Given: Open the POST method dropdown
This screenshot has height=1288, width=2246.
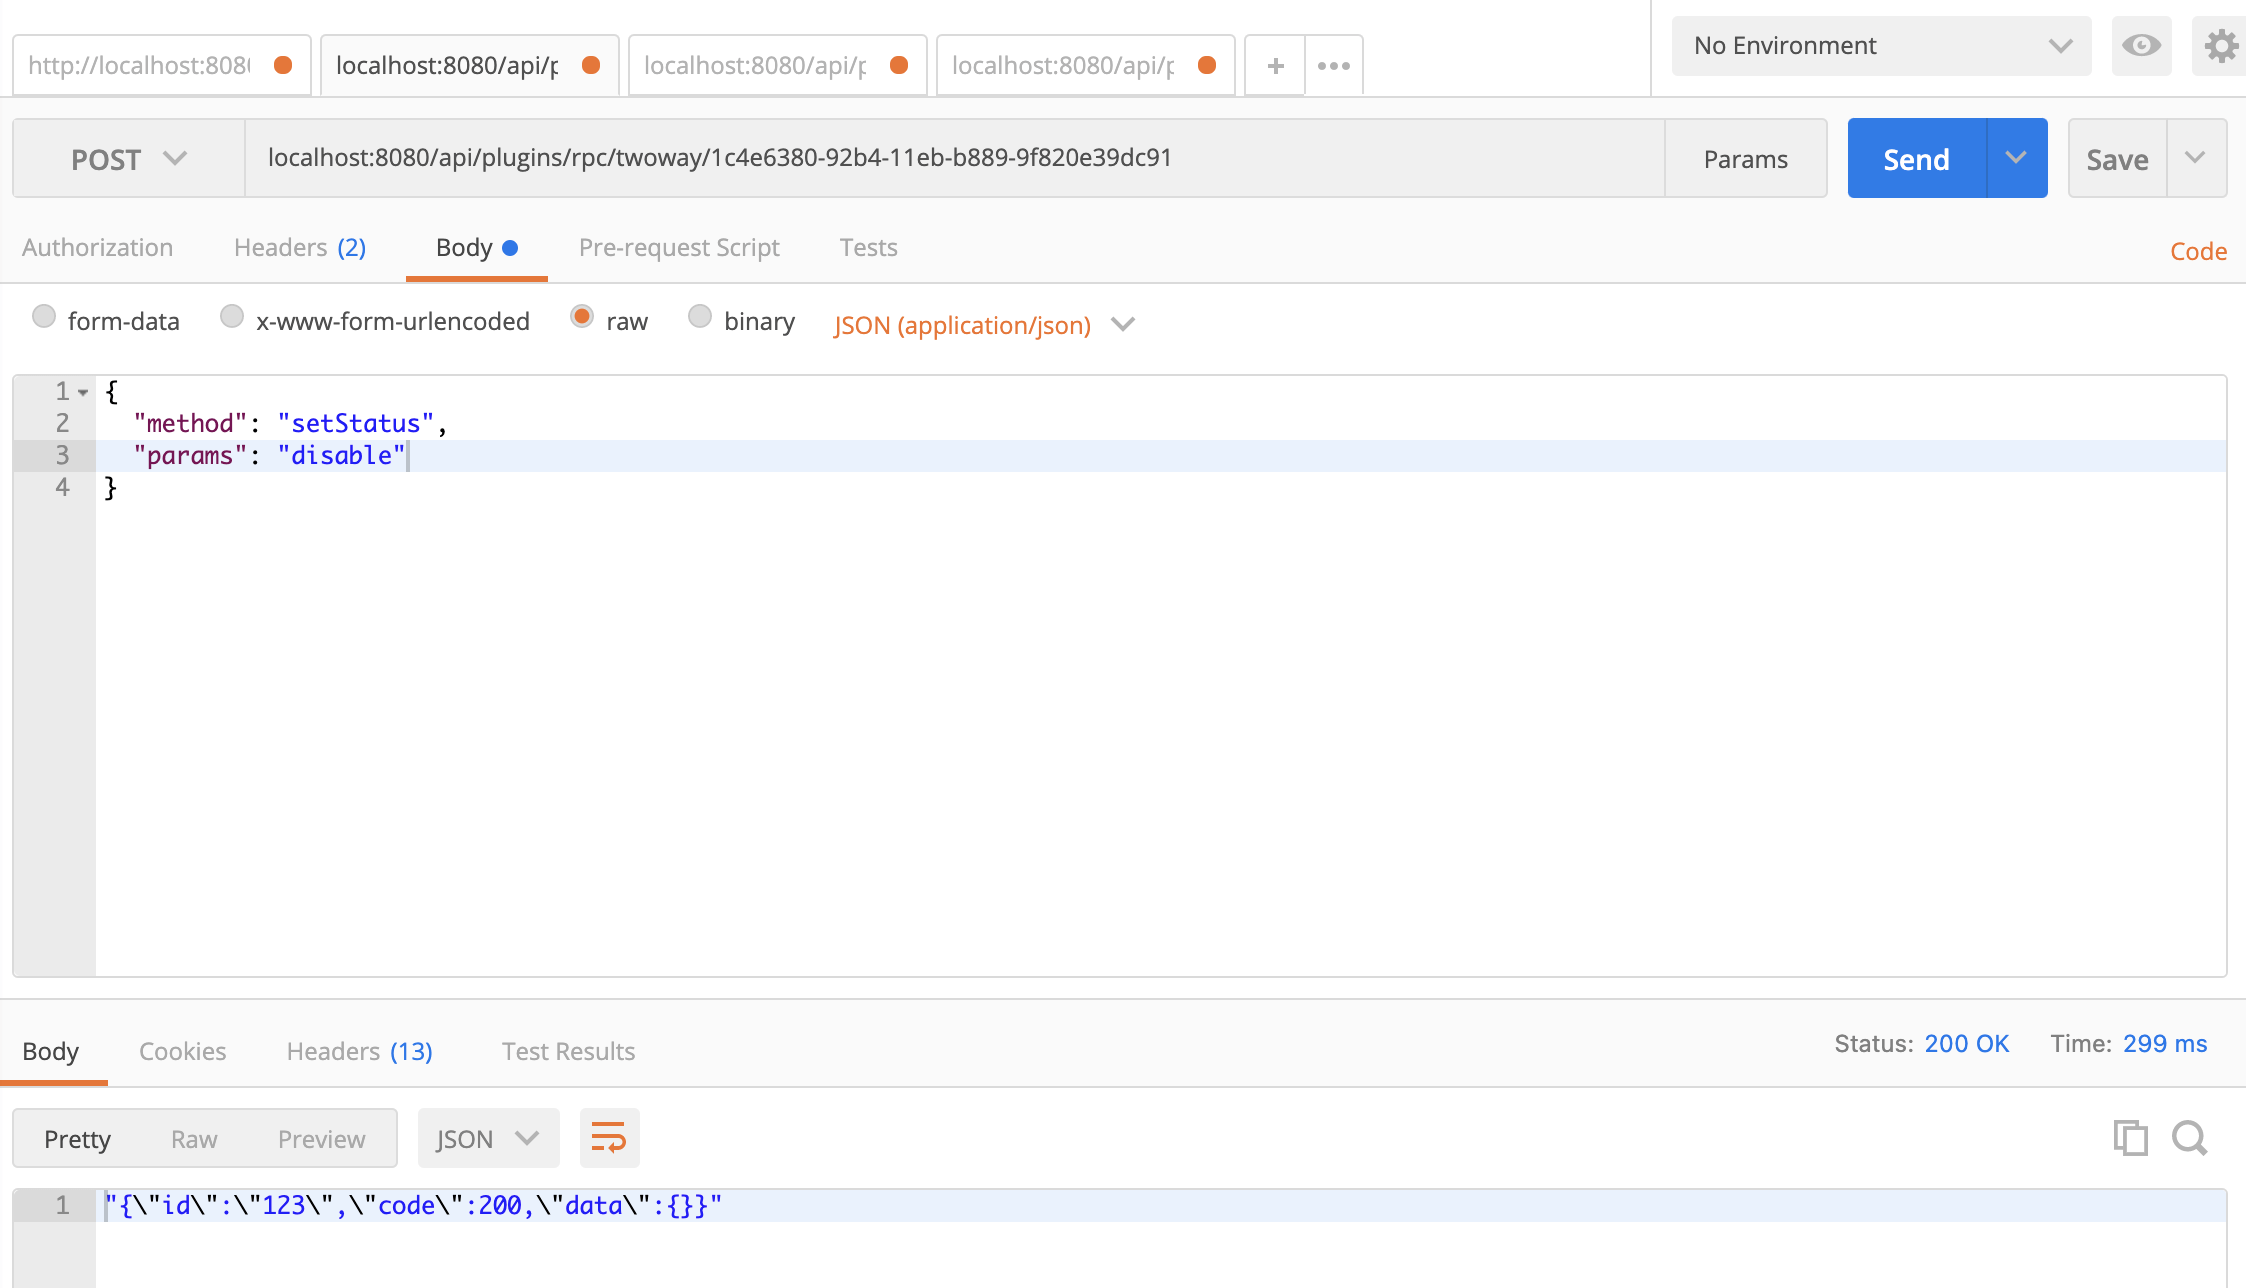Looking at the screenshot, I should 128,159.
